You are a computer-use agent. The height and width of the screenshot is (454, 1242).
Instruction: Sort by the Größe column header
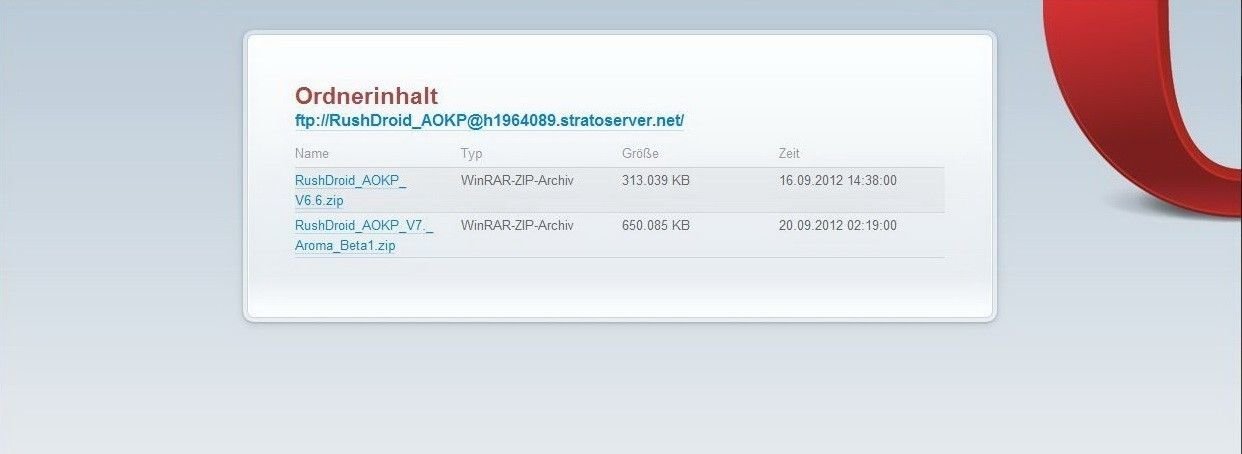[640, 154]
